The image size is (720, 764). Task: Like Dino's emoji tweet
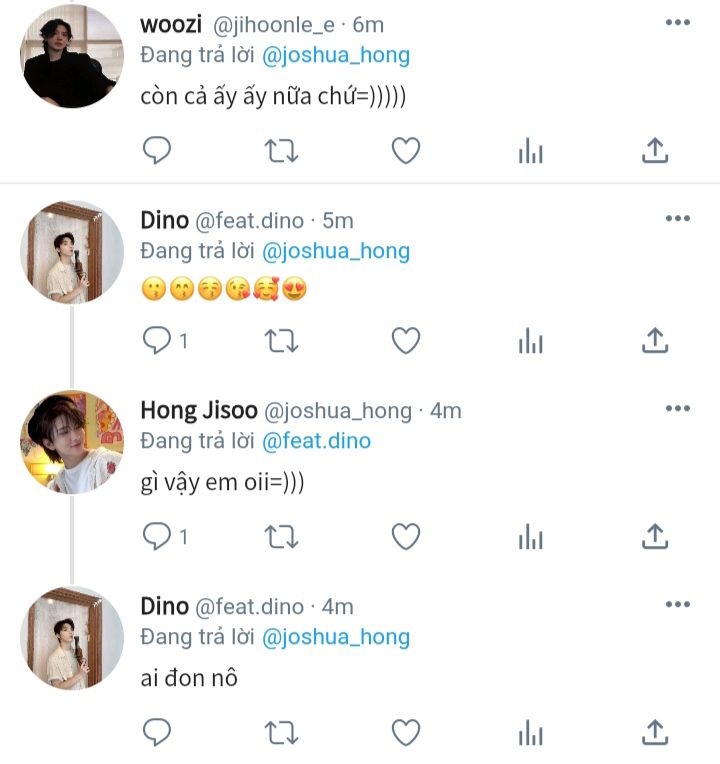pyautogui.click(x=406, y=340)
